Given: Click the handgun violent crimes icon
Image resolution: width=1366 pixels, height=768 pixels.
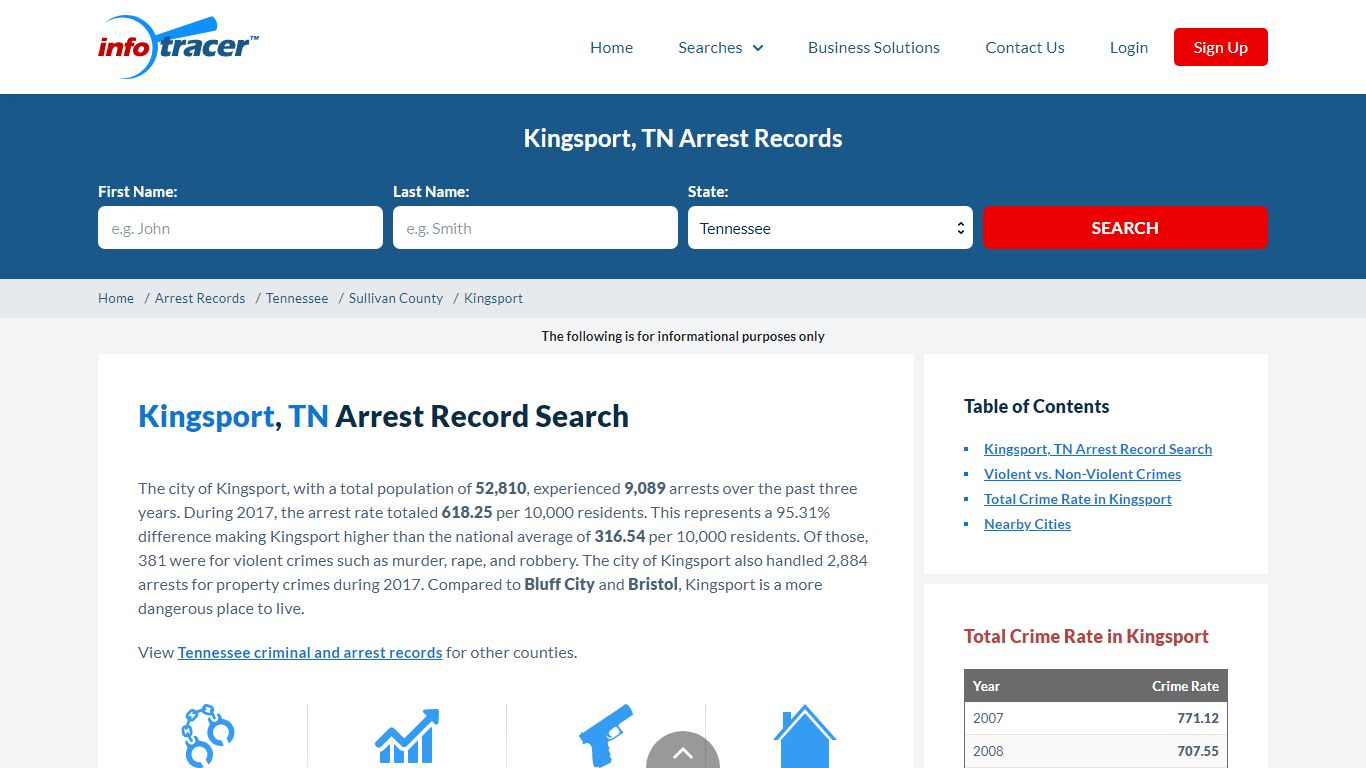Looking at the screenshot, I should coord(606,736).
